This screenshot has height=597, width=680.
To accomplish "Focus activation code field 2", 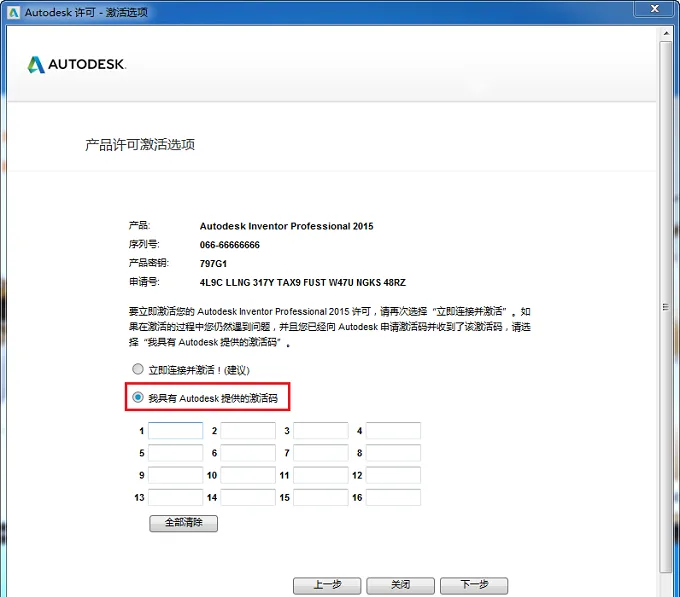I will click(248, 431).
